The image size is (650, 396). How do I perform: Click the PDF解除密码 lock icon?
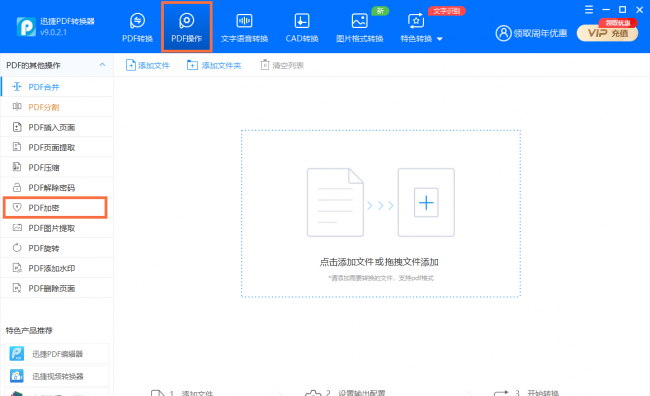click(17, 187)
